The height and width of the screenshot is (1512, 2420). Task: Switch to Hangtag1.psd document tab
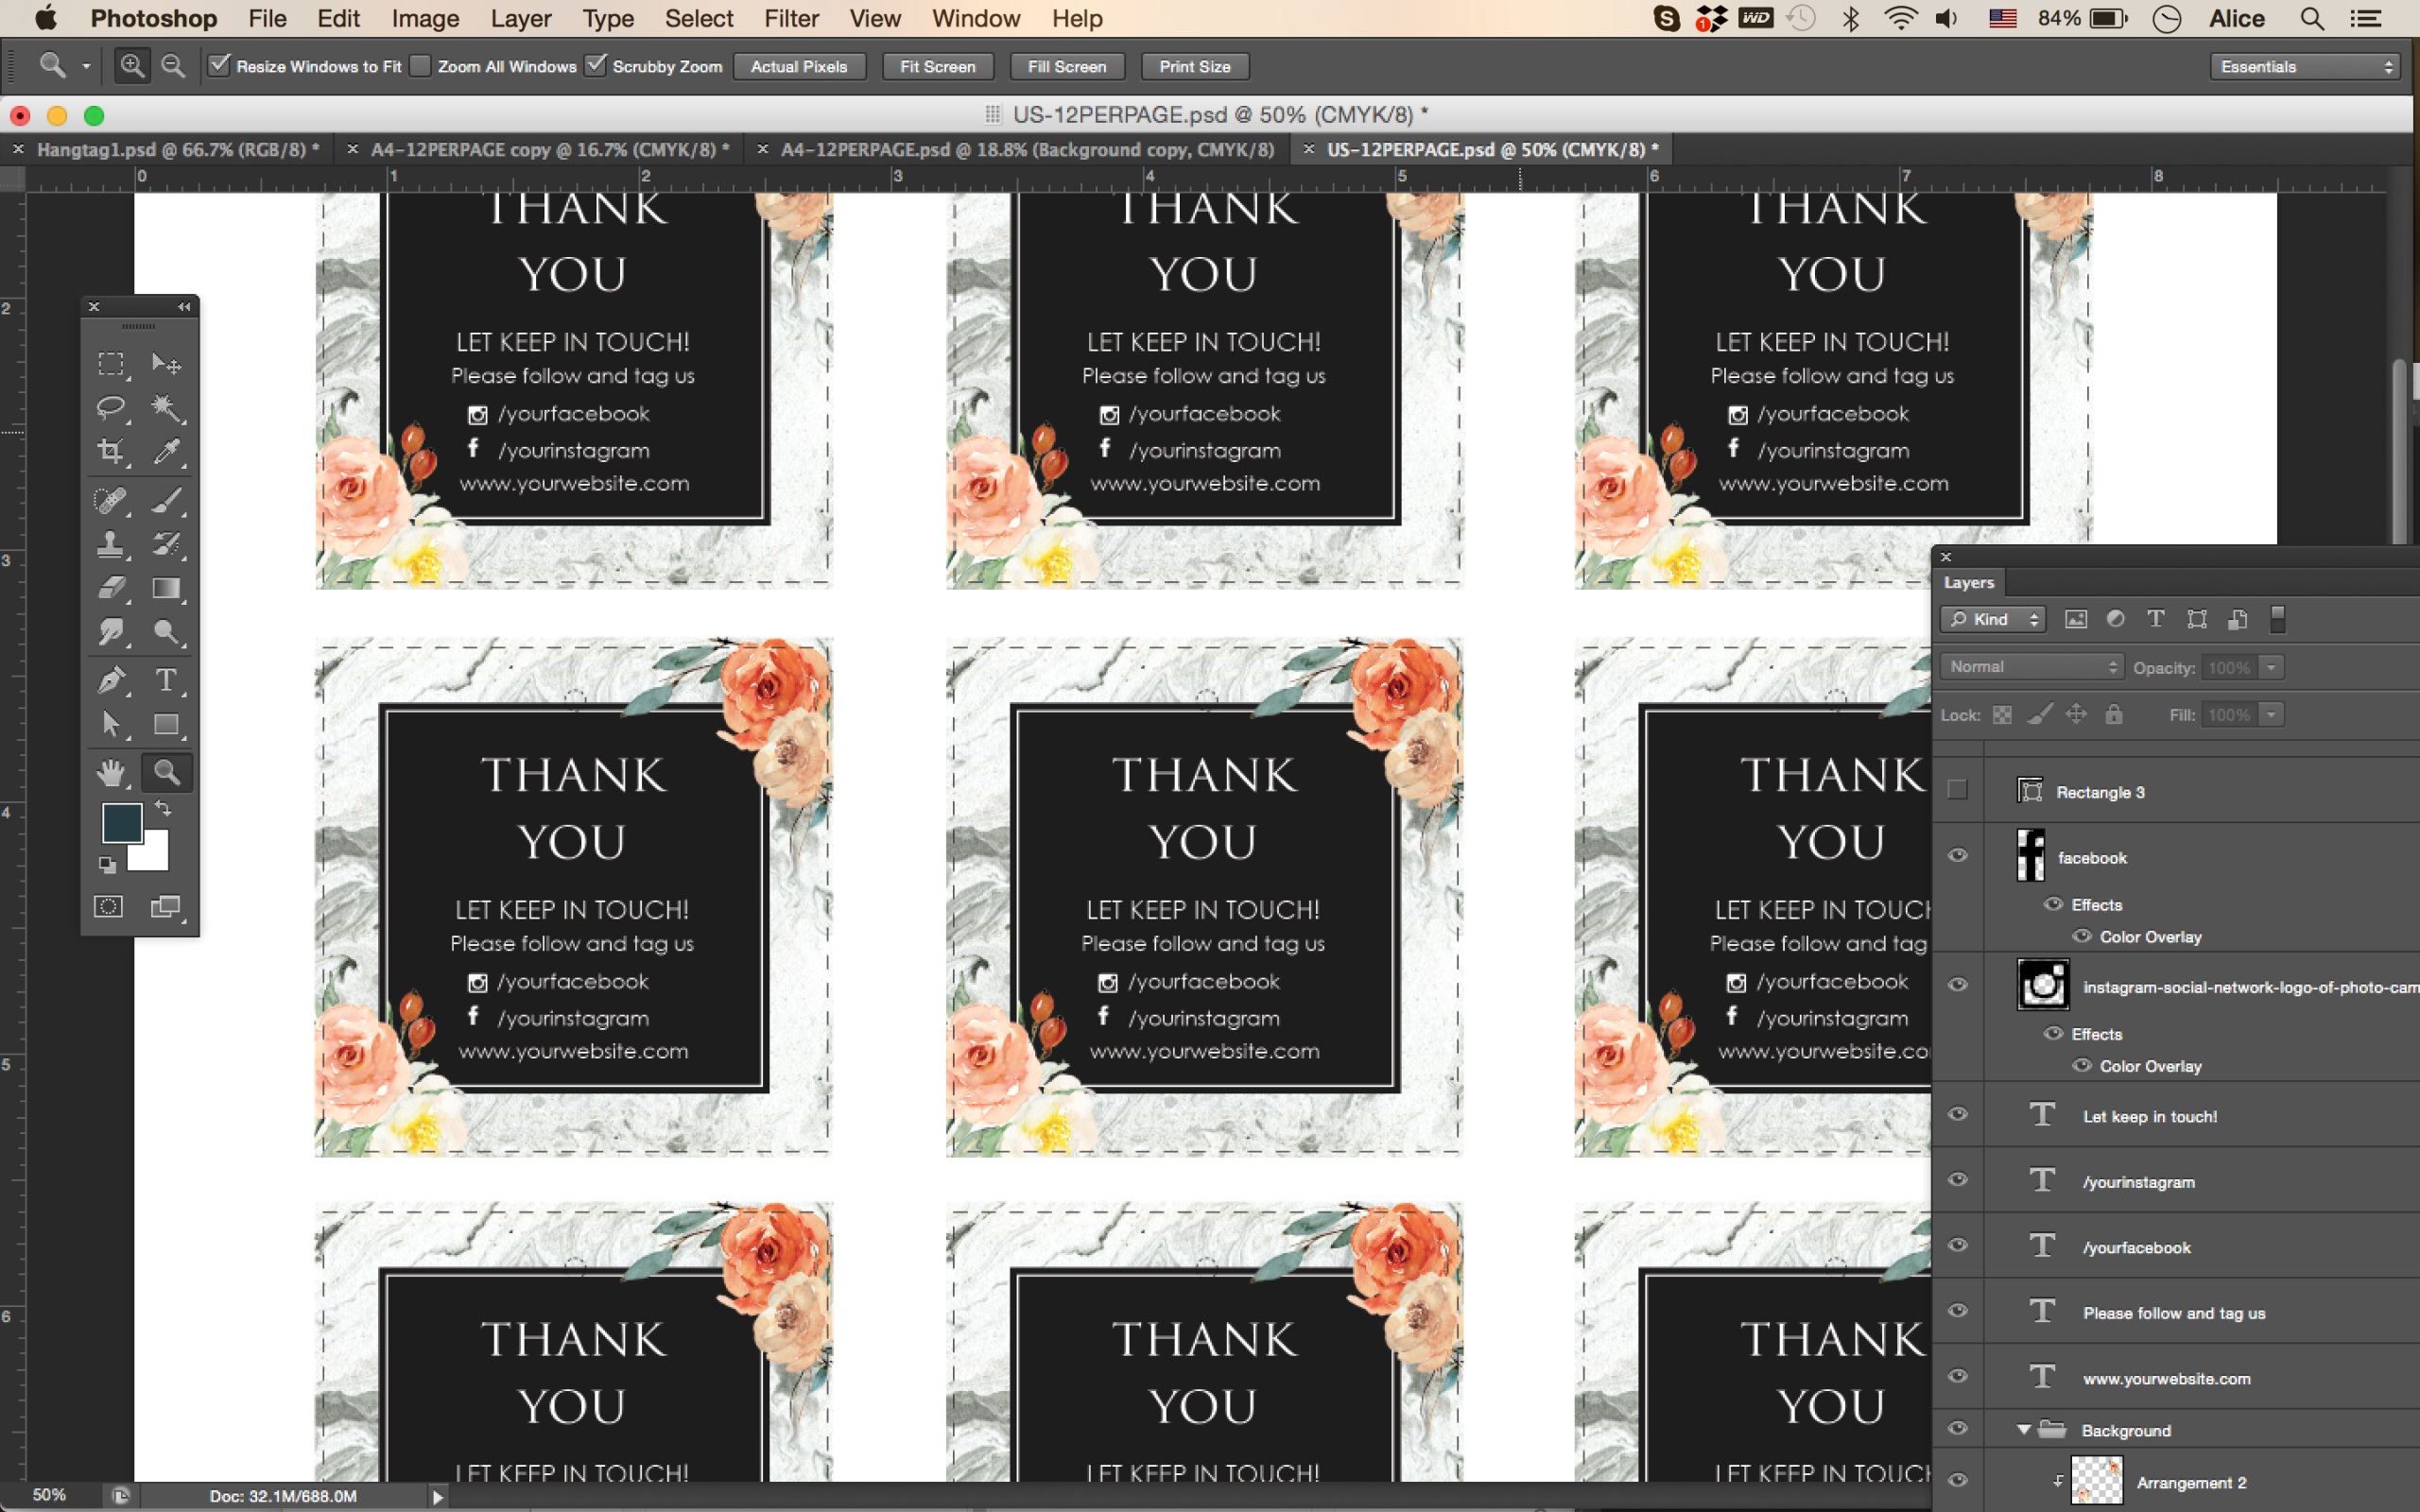[178, 149]
